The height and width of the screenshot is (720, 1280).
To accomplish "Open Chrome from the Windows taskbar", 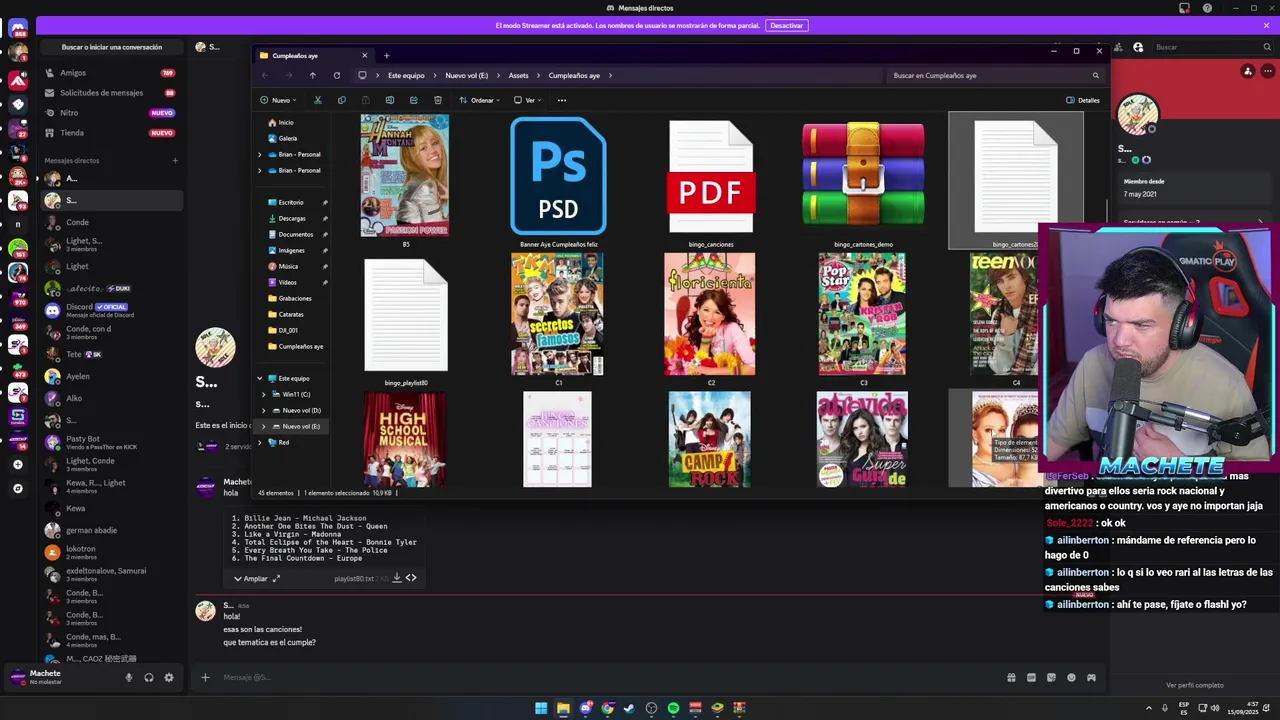I will tap(607, 708).
